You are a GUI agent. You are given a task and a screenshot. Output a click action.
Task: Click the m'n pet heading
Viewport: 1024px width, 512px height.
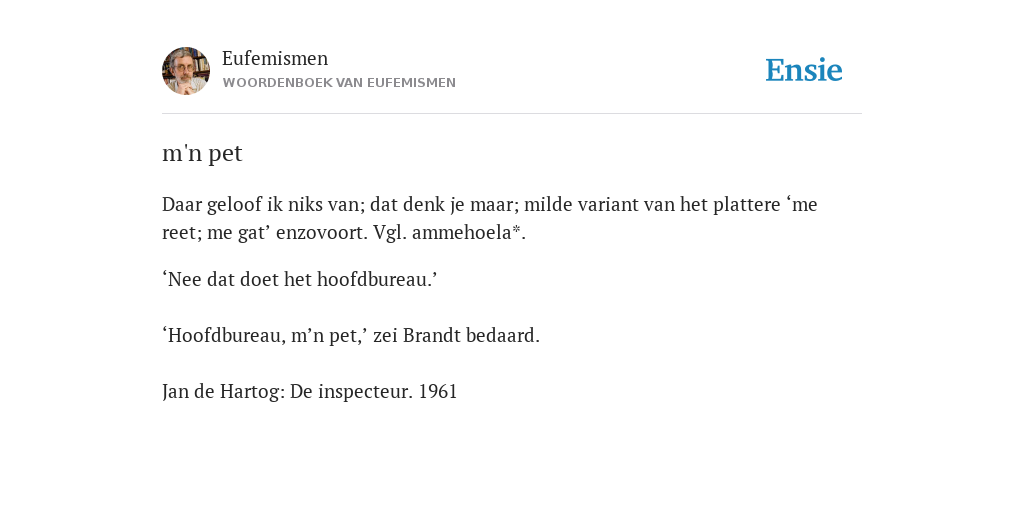tap(202, 153)
